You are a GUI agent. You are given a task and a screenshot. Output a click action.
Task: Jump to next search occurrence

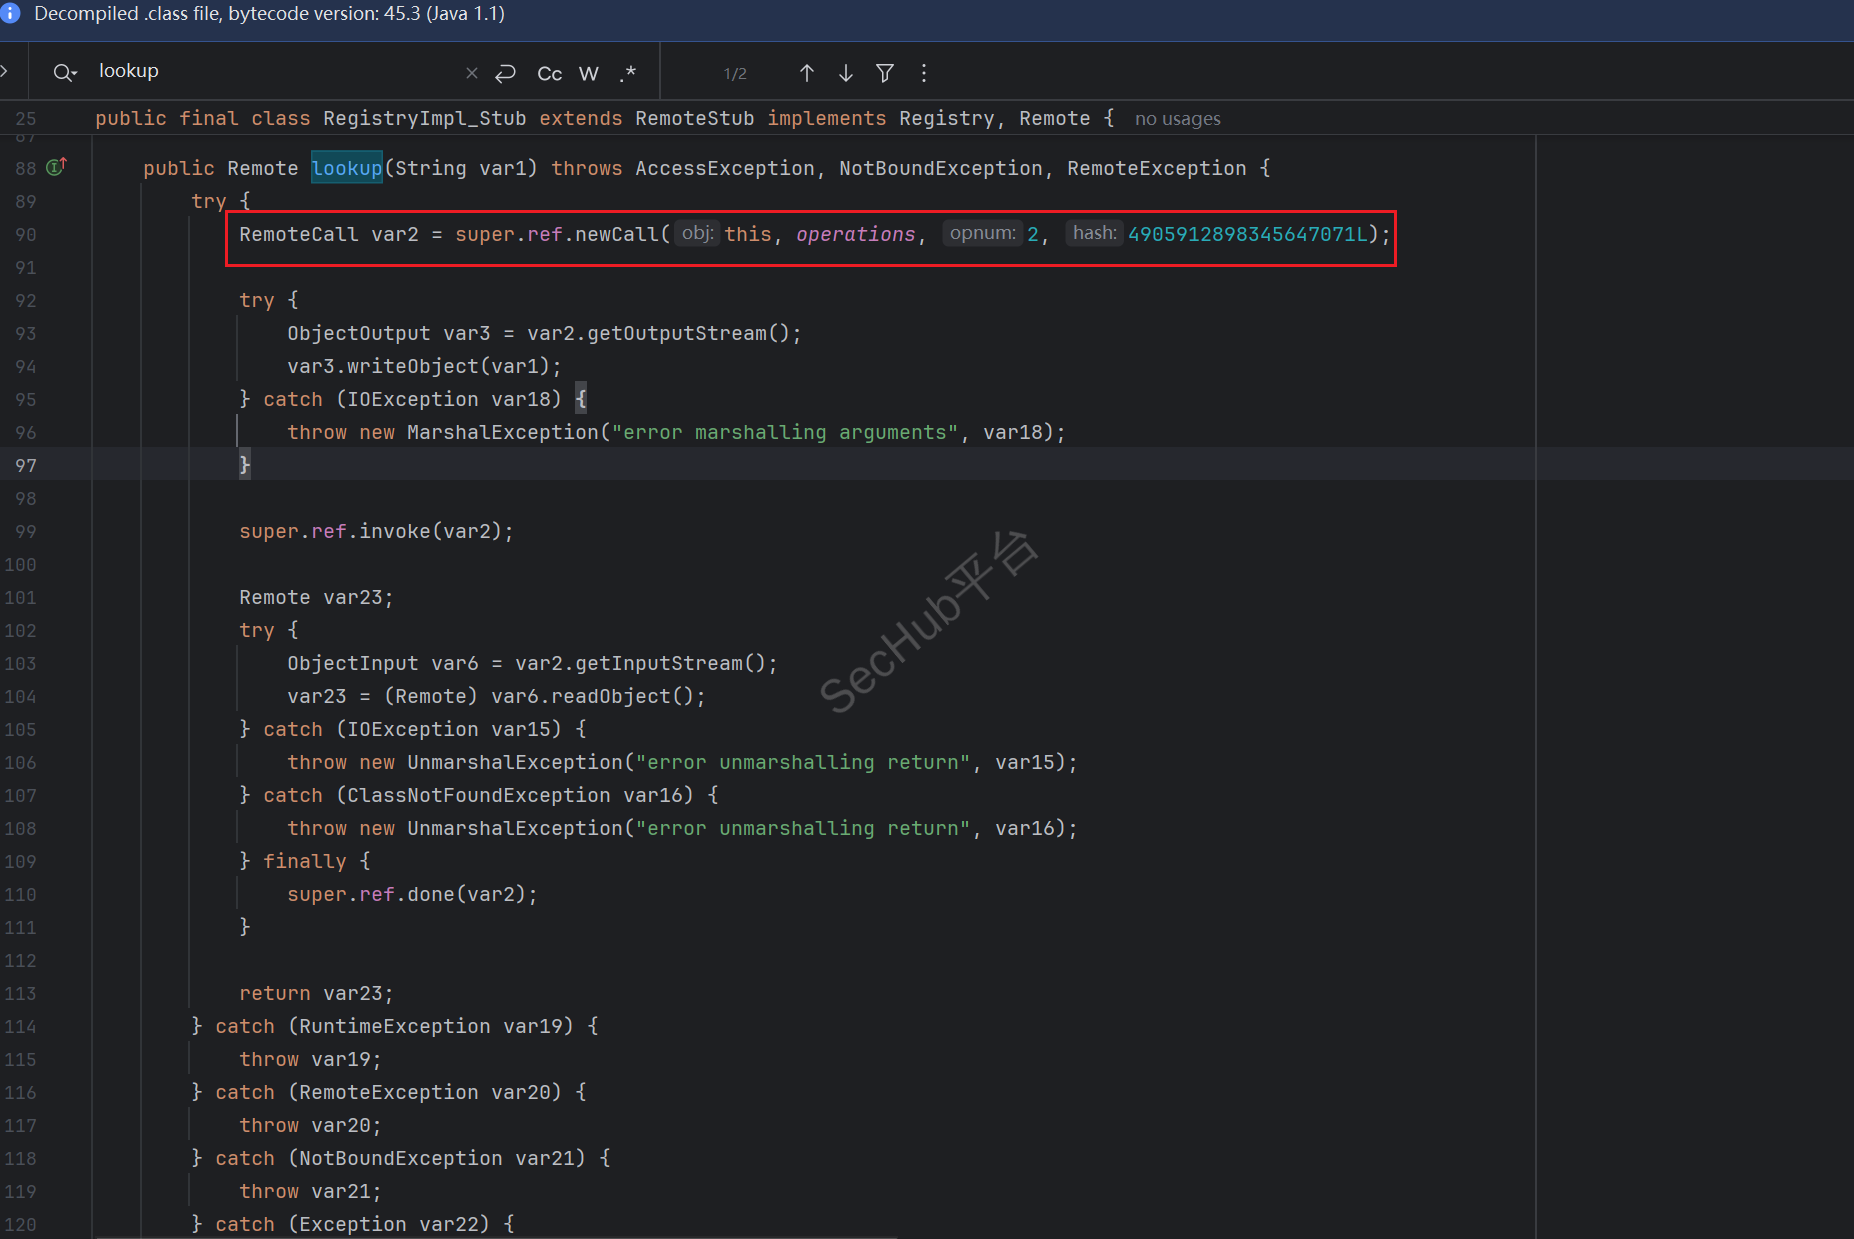coord(846,73)
